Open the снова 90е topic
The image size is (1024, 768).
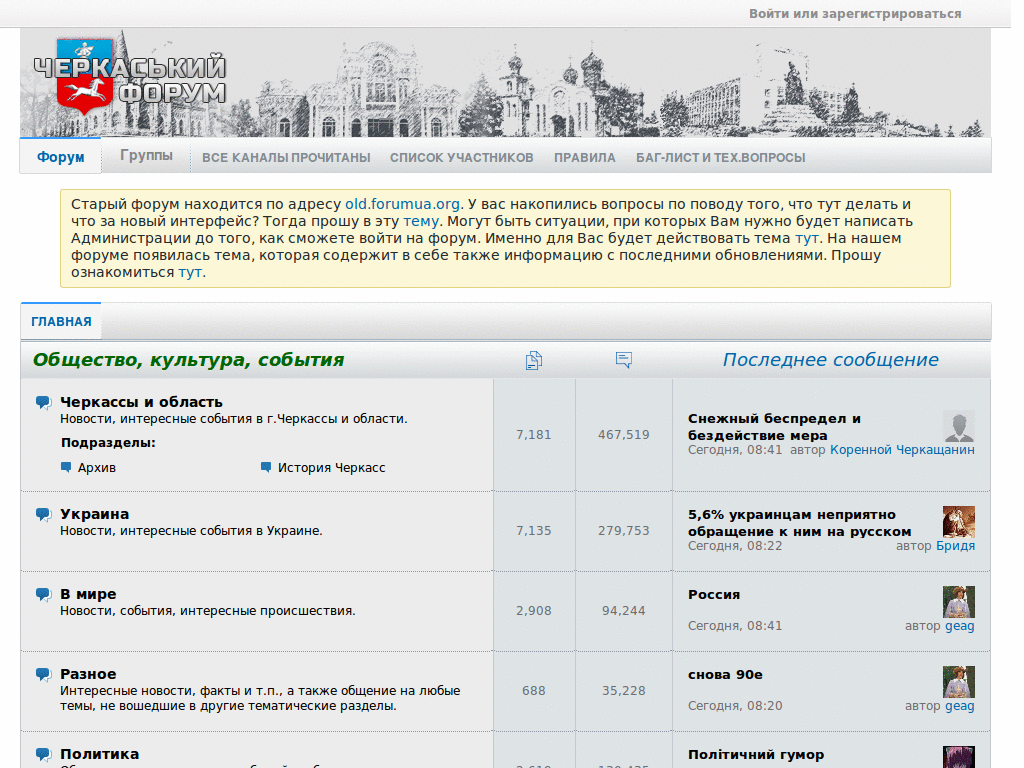(x=725, y=675)
